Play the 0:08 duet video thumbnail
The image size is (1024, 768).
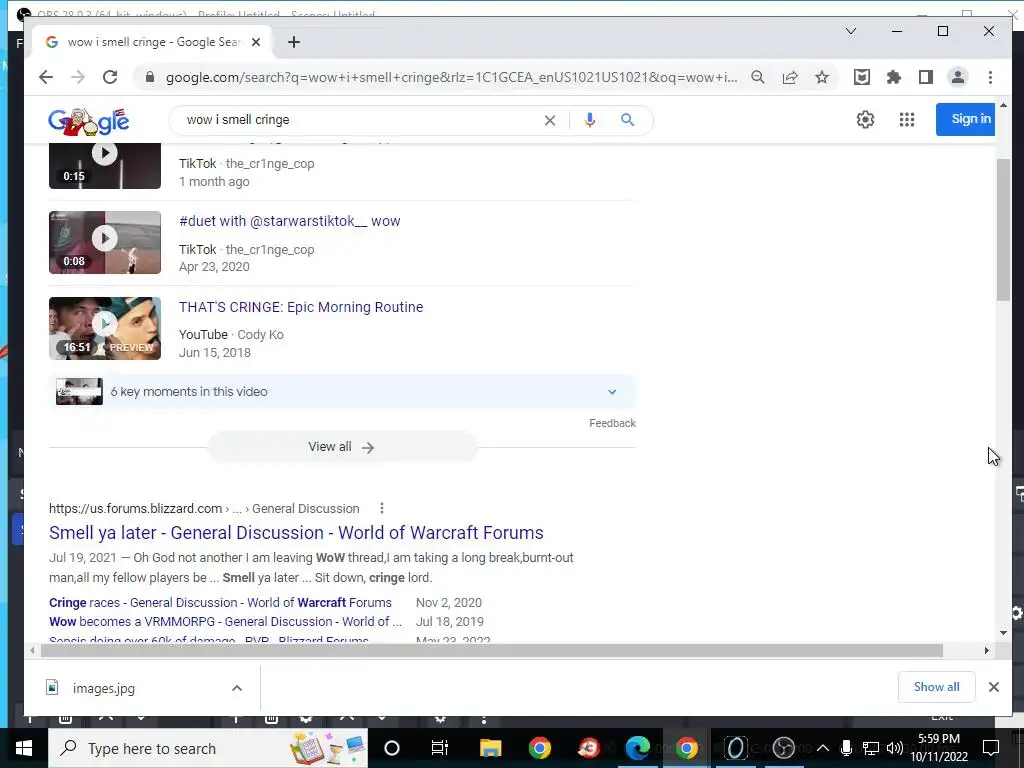(x=104, y=242)
